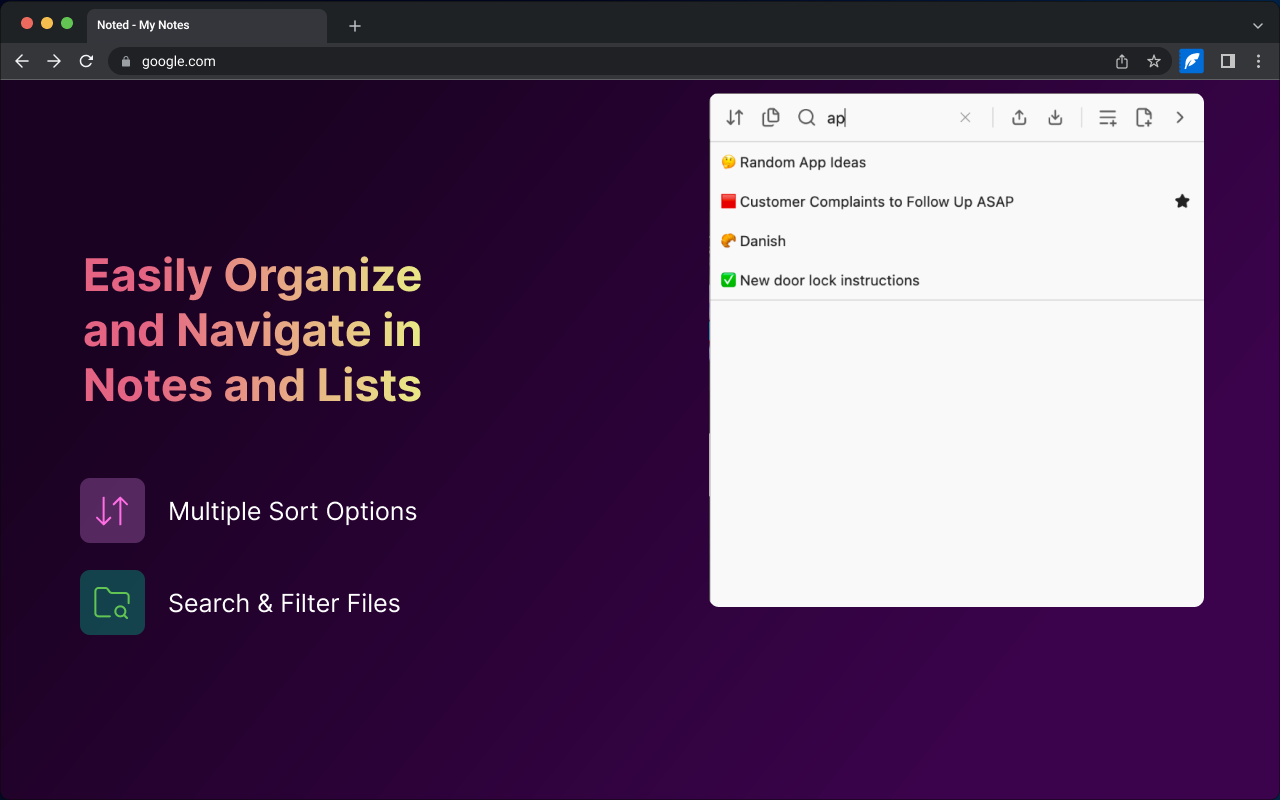Click the lock icon in address bar
1280x800 pixels.
click(x=125, y=61)
